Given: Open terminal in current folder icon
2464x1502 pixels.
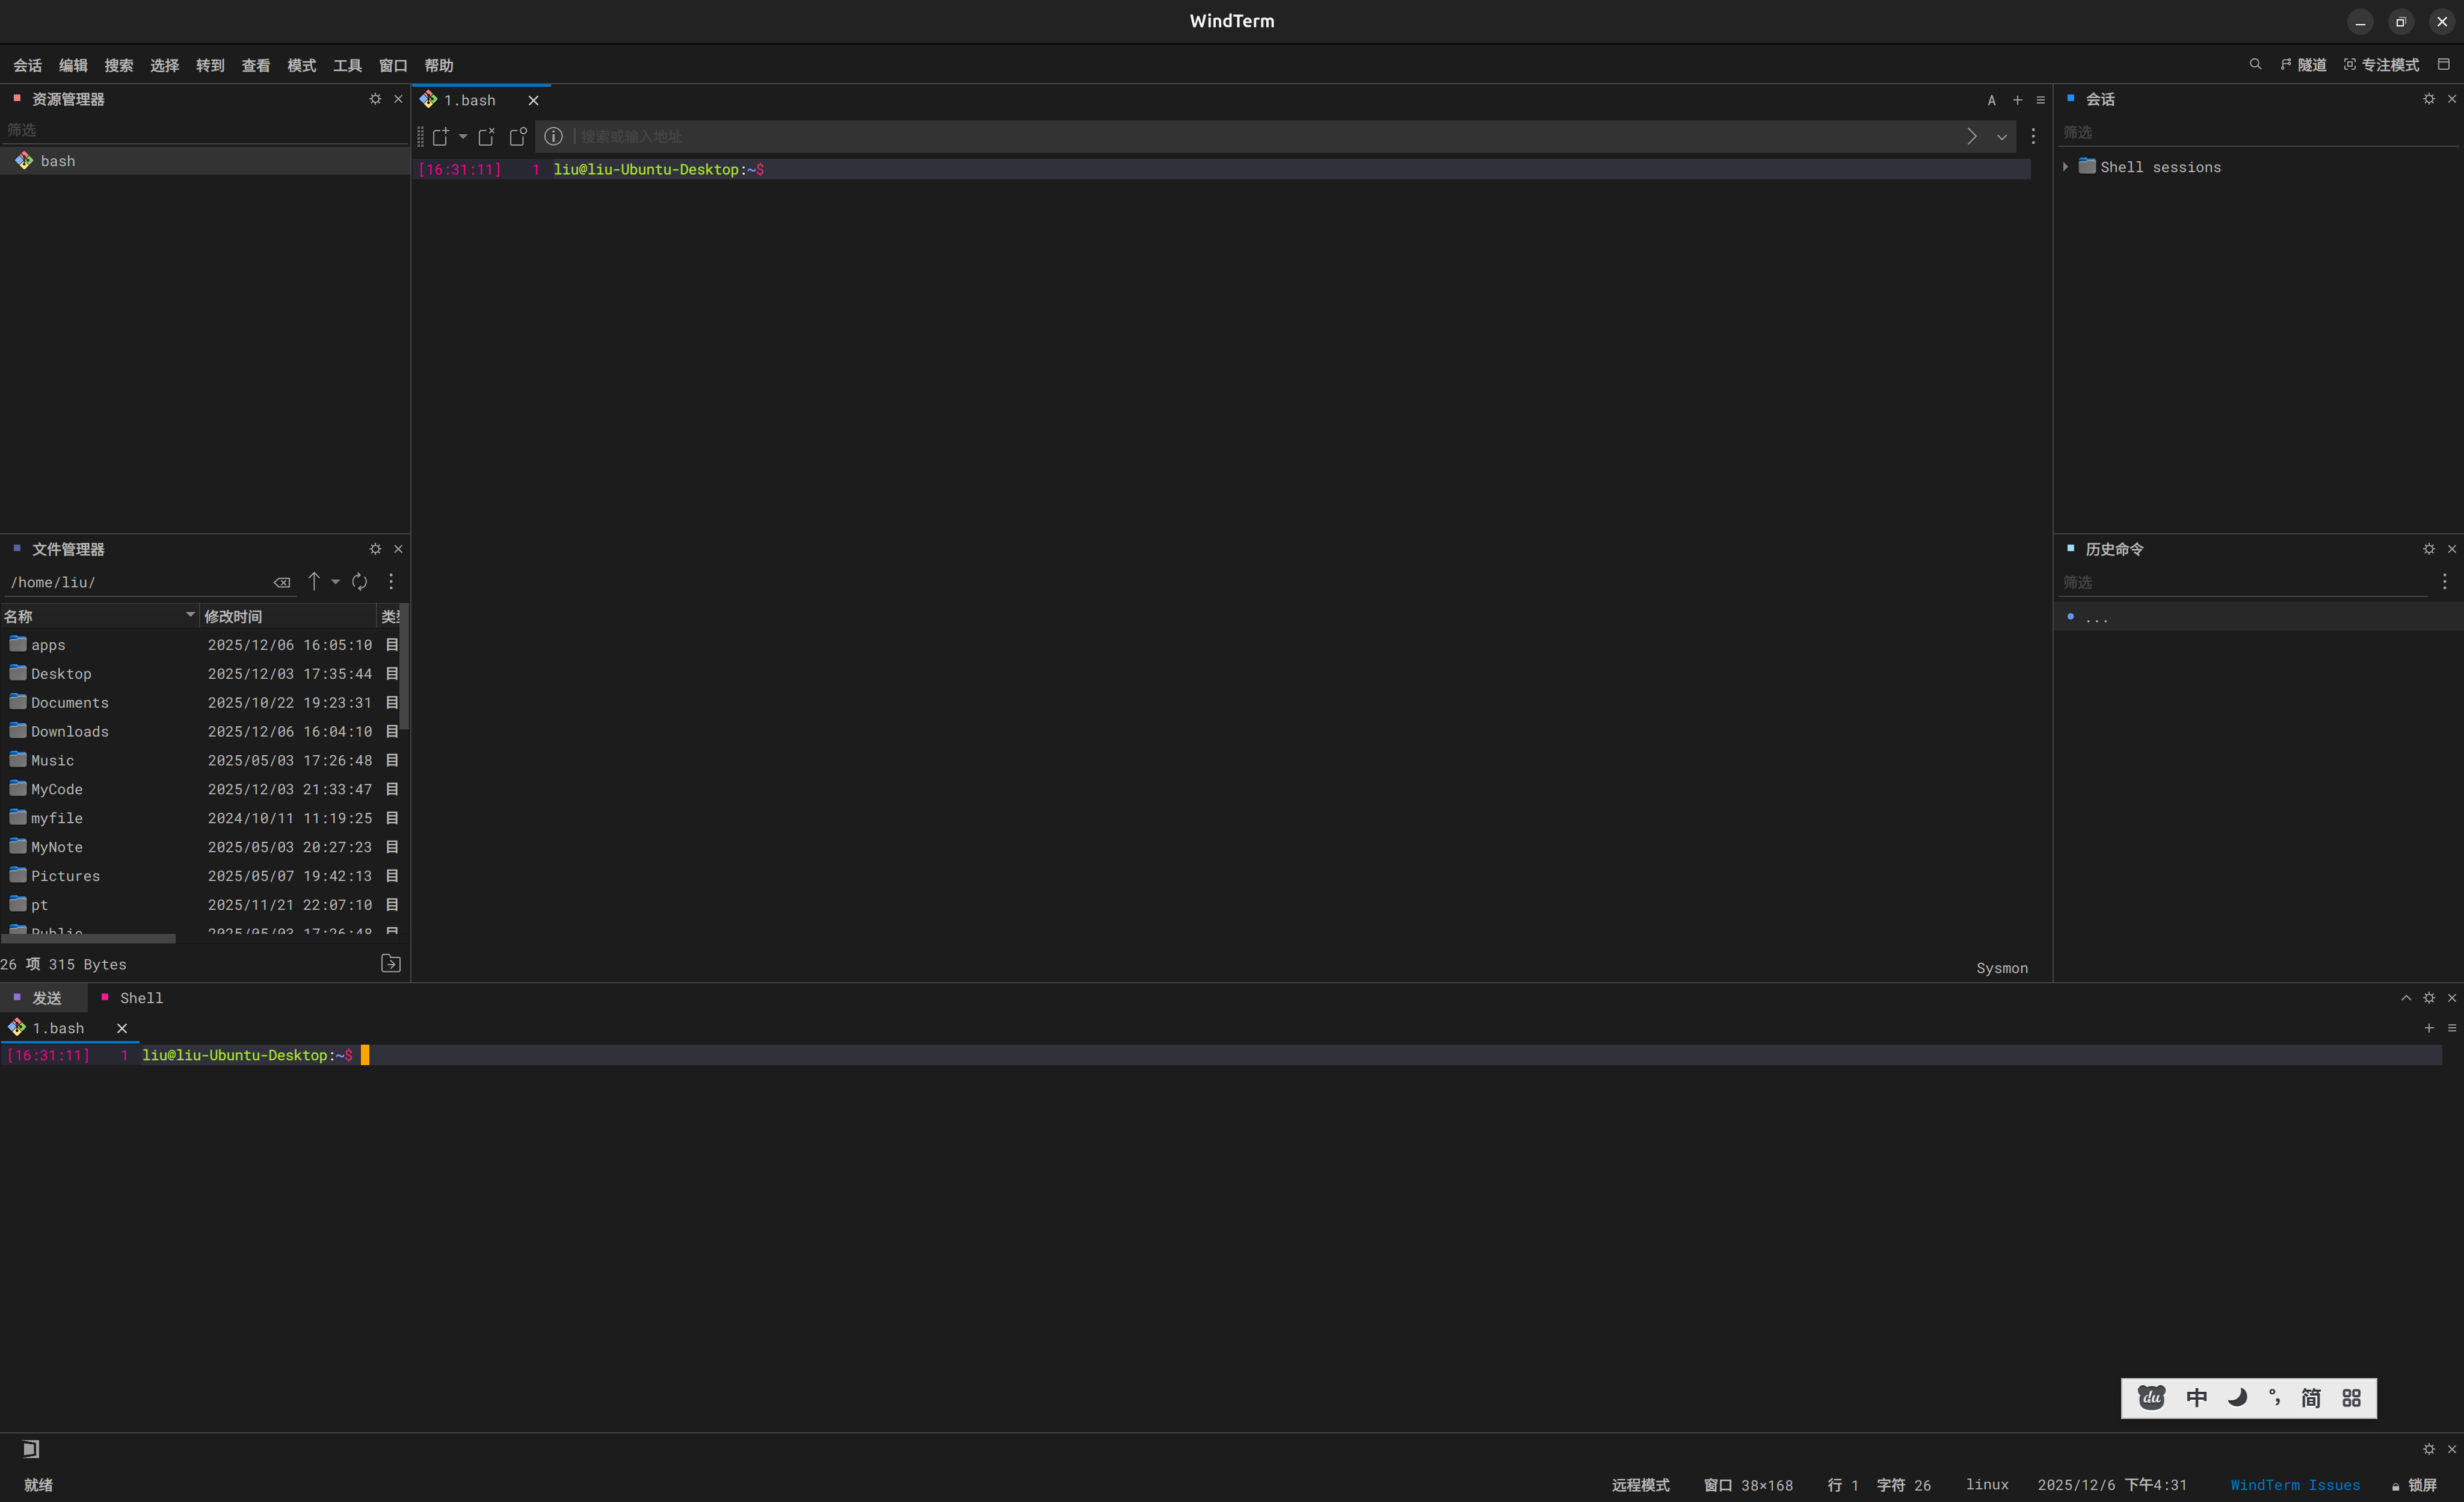Looking at the screenshot, I should (x=391, y=964).
